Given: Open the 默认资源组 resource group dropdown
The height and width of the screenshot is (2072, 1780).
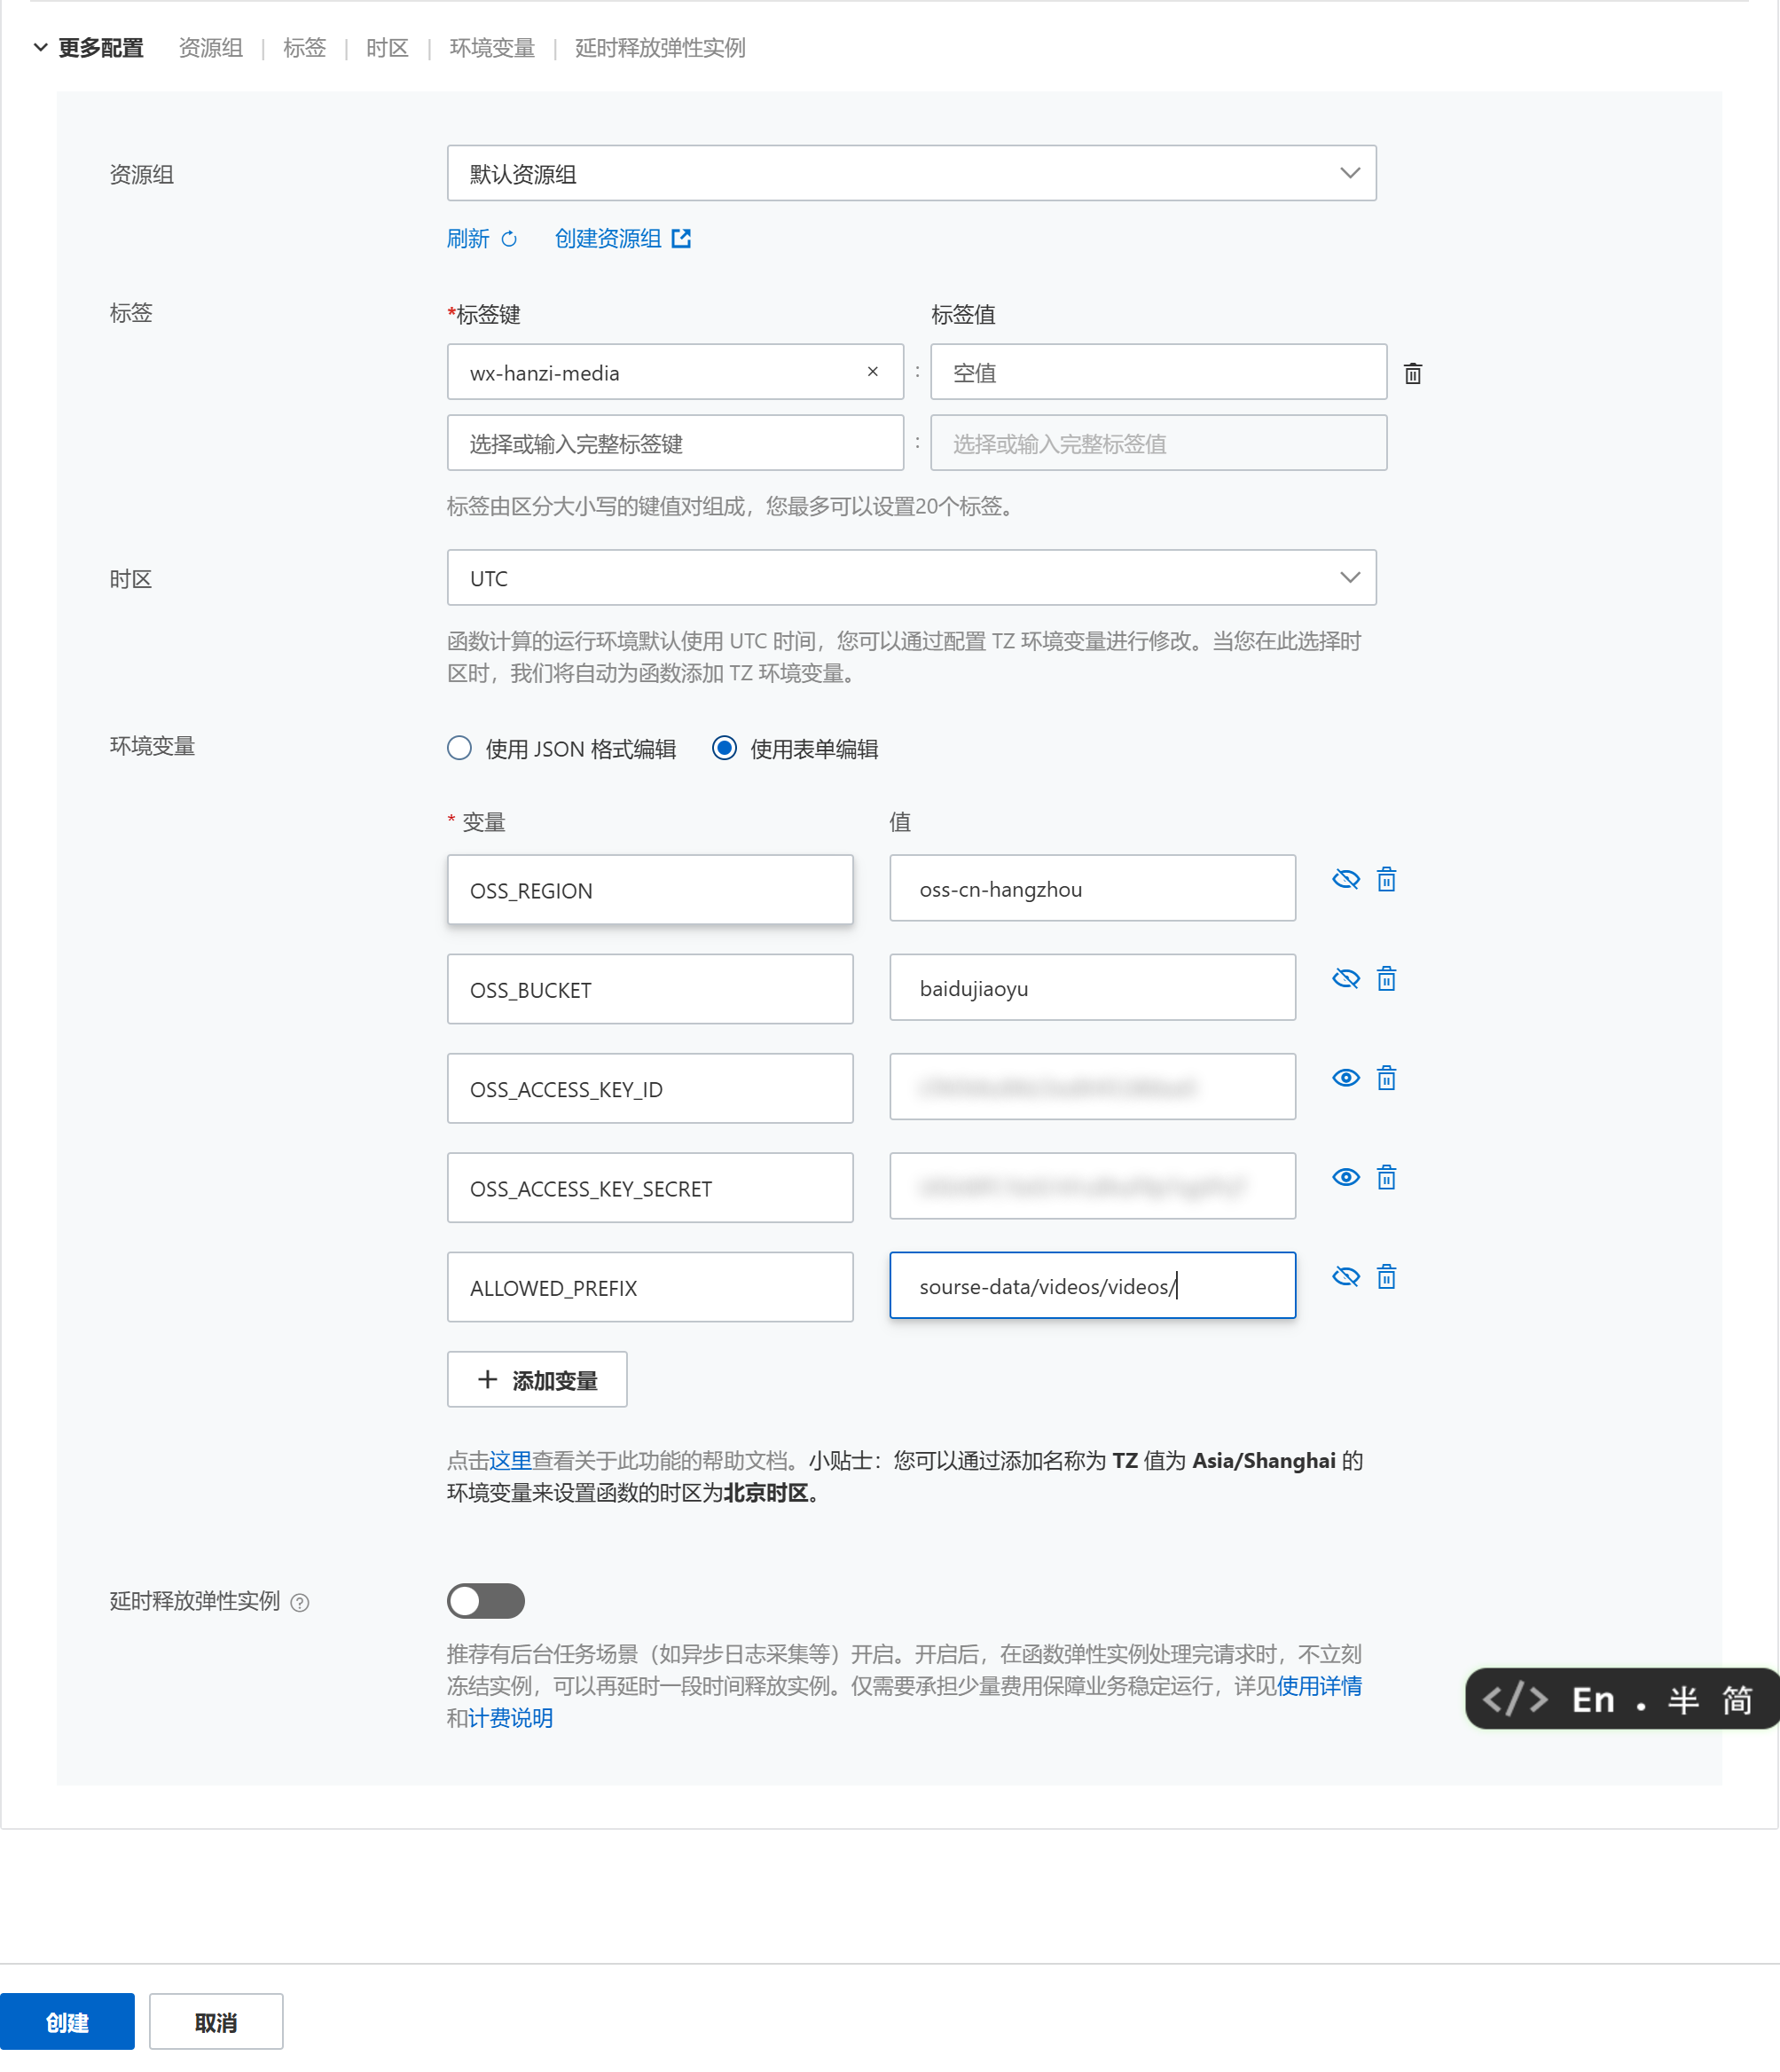Looking at the screenshot, I should pyautogui.click(x=1349, y=173).
